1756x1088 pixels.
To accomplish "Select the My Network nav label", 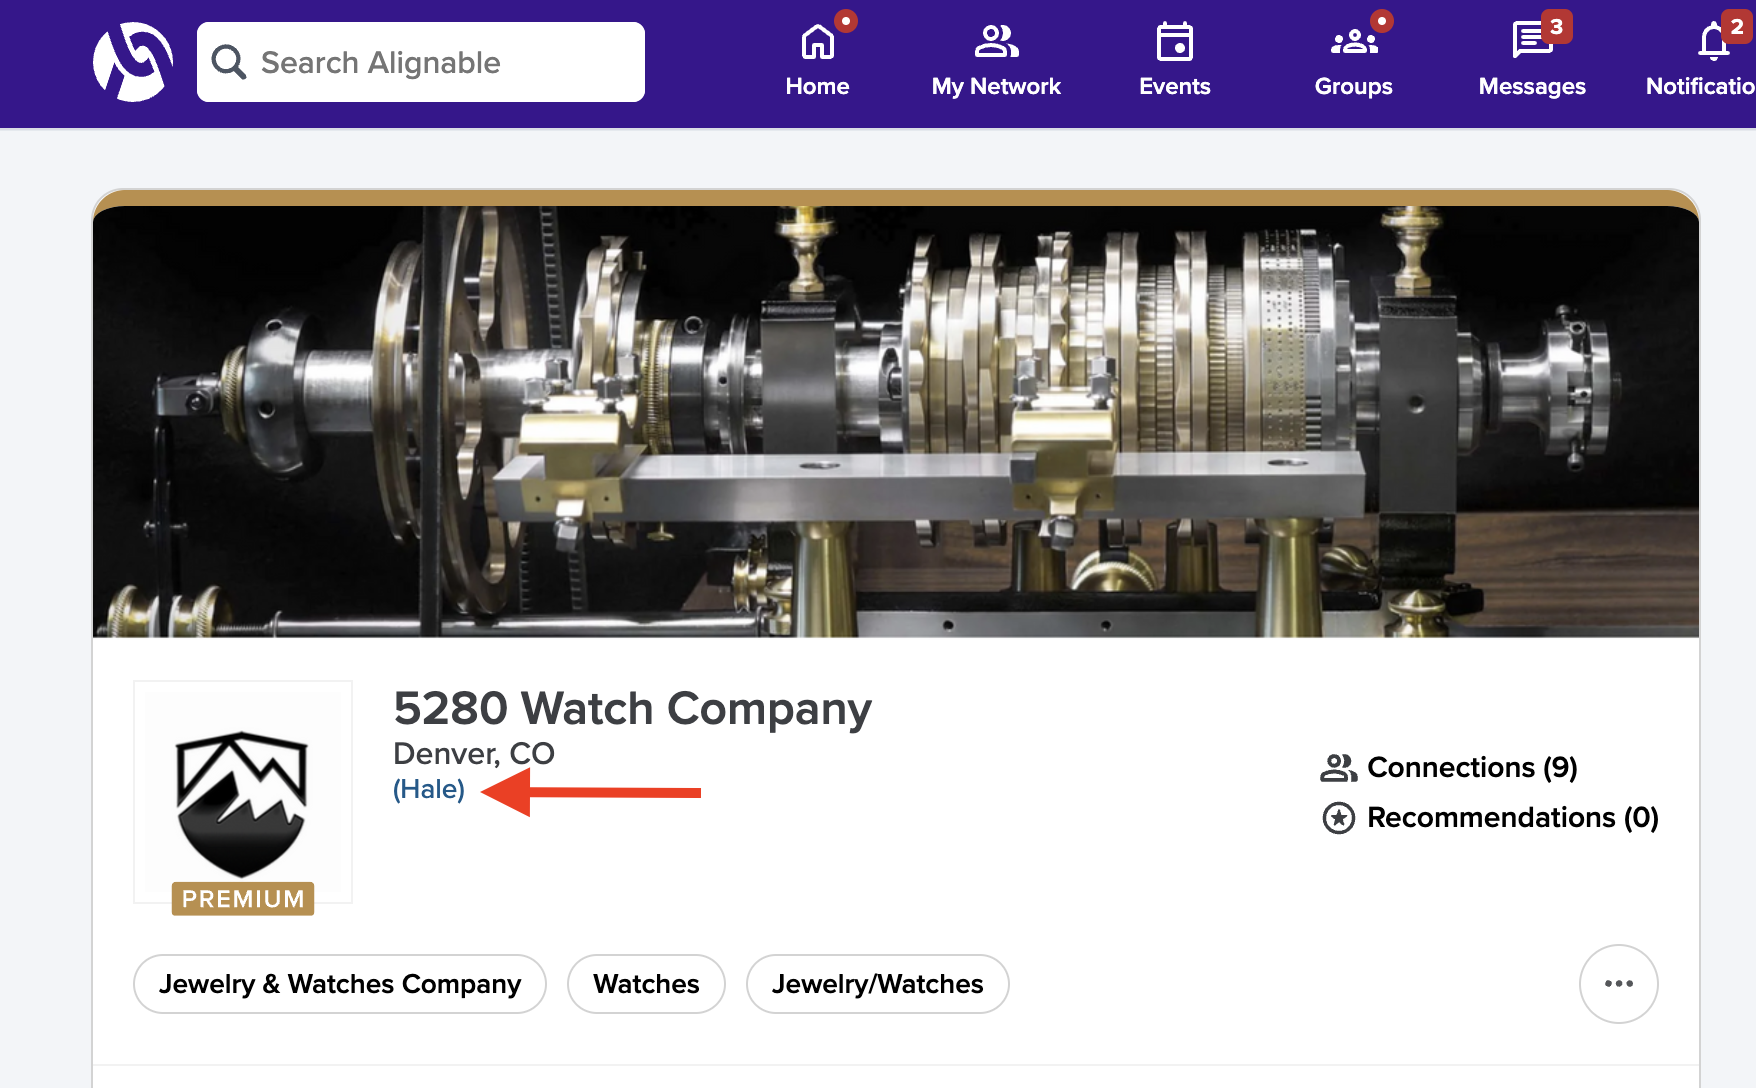I will [996, 87].
